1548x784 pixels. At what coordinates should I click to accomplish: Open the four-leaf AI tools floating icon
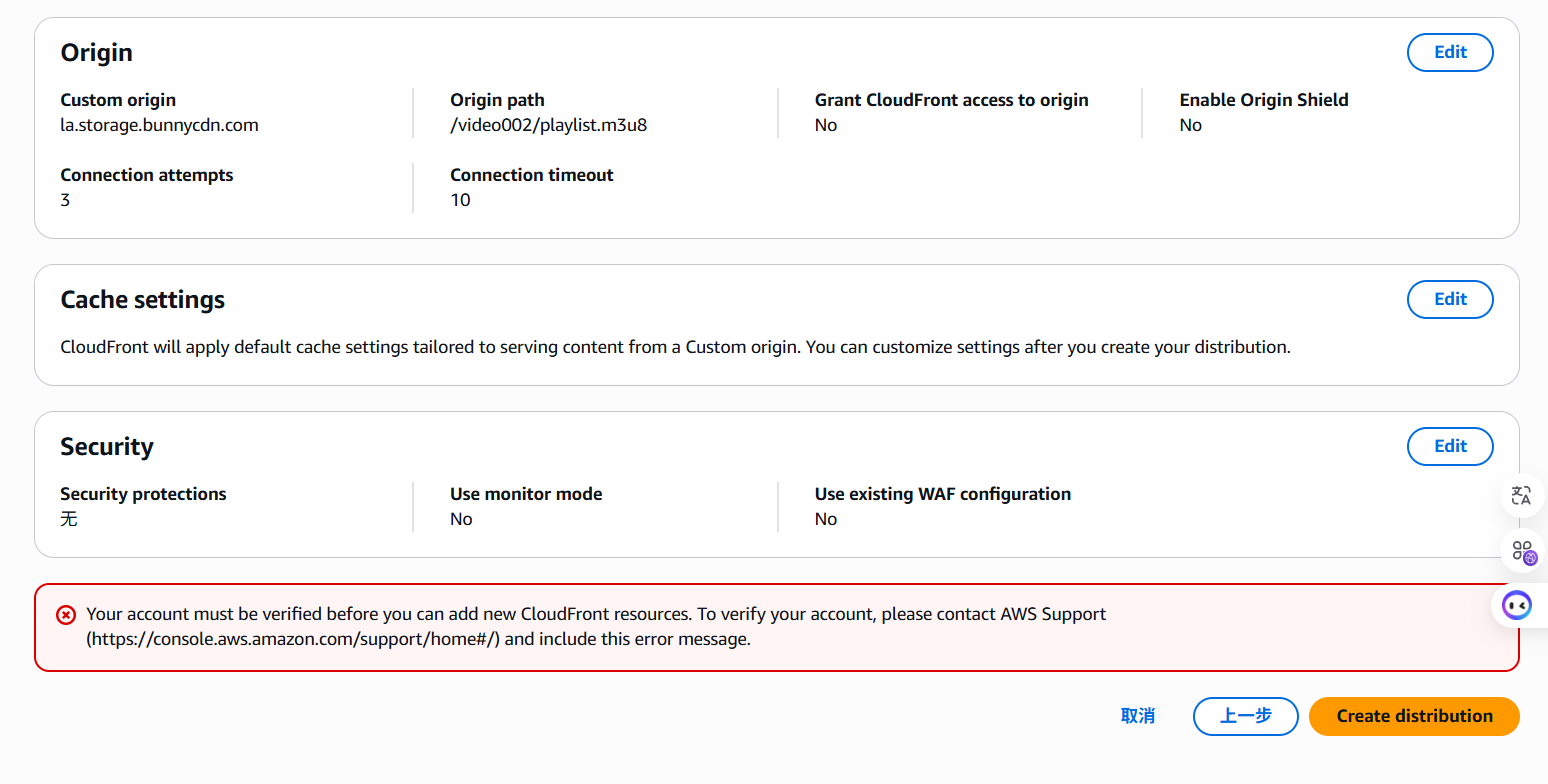click(1522, 550)
